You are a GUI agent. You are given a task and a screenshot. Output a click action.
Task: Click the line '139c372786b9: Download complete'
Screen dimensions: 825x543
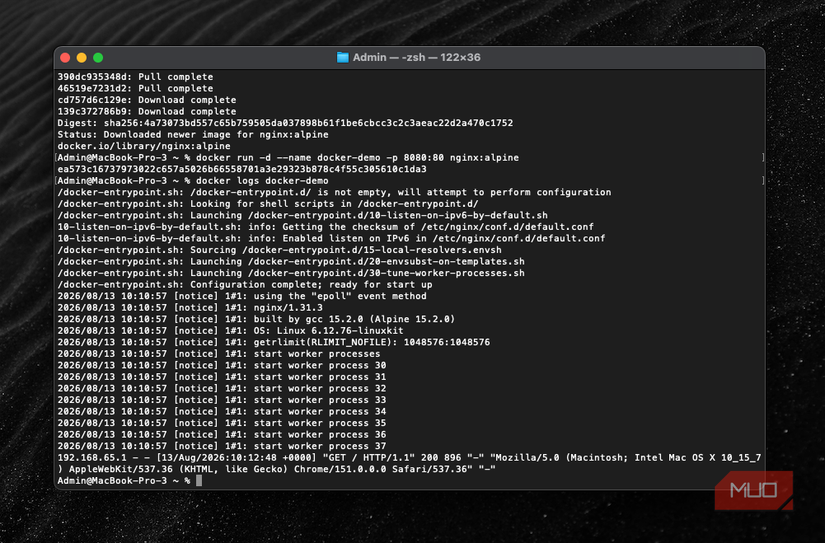[147, 112]
